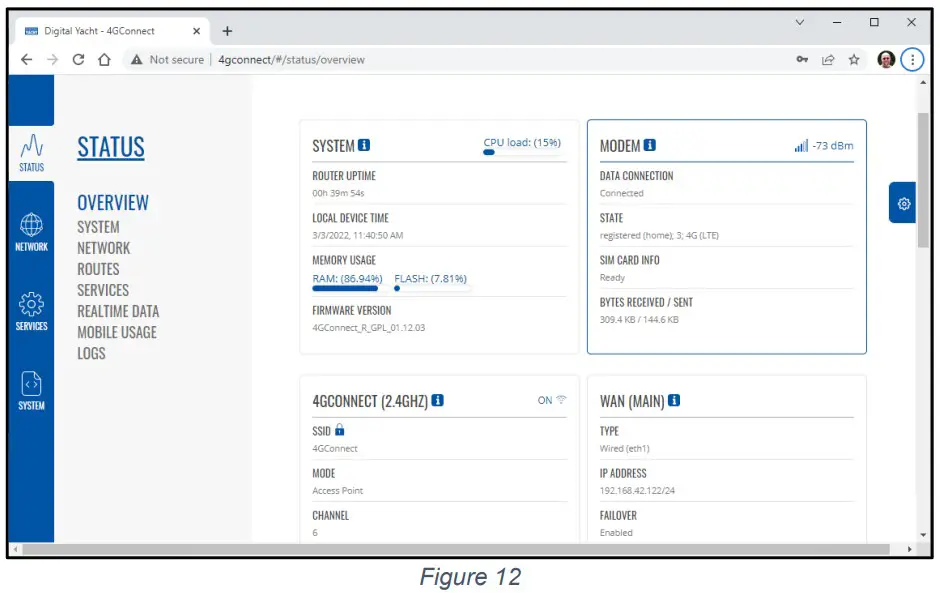Click the WAN type 'Wired (eth1)'
Image resolution: width=940 pixels, height=593 pixels.
coord(625,448)
